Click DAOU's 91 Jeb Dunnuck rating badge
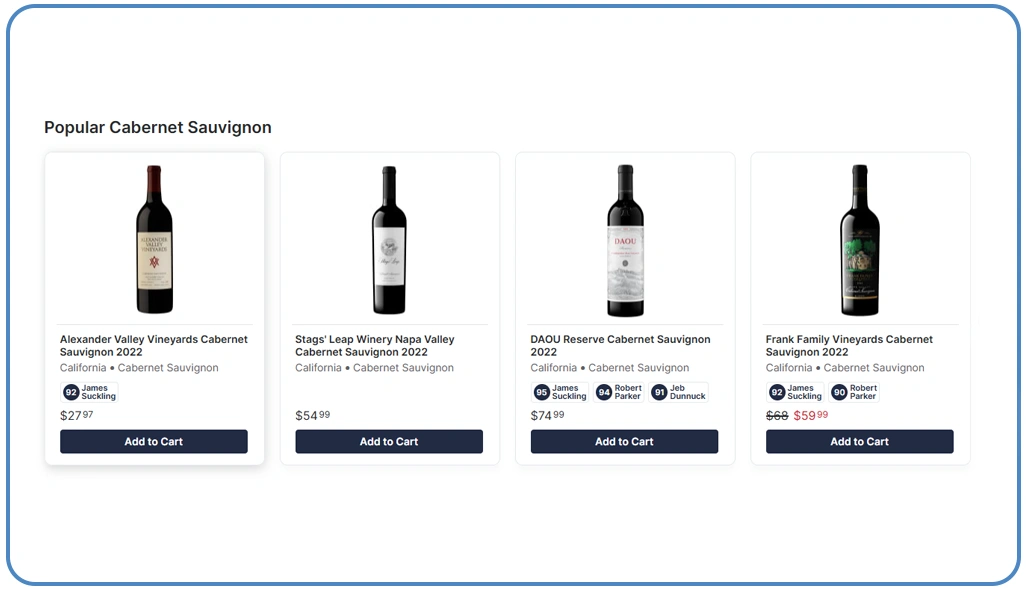 tap(679, 393)
